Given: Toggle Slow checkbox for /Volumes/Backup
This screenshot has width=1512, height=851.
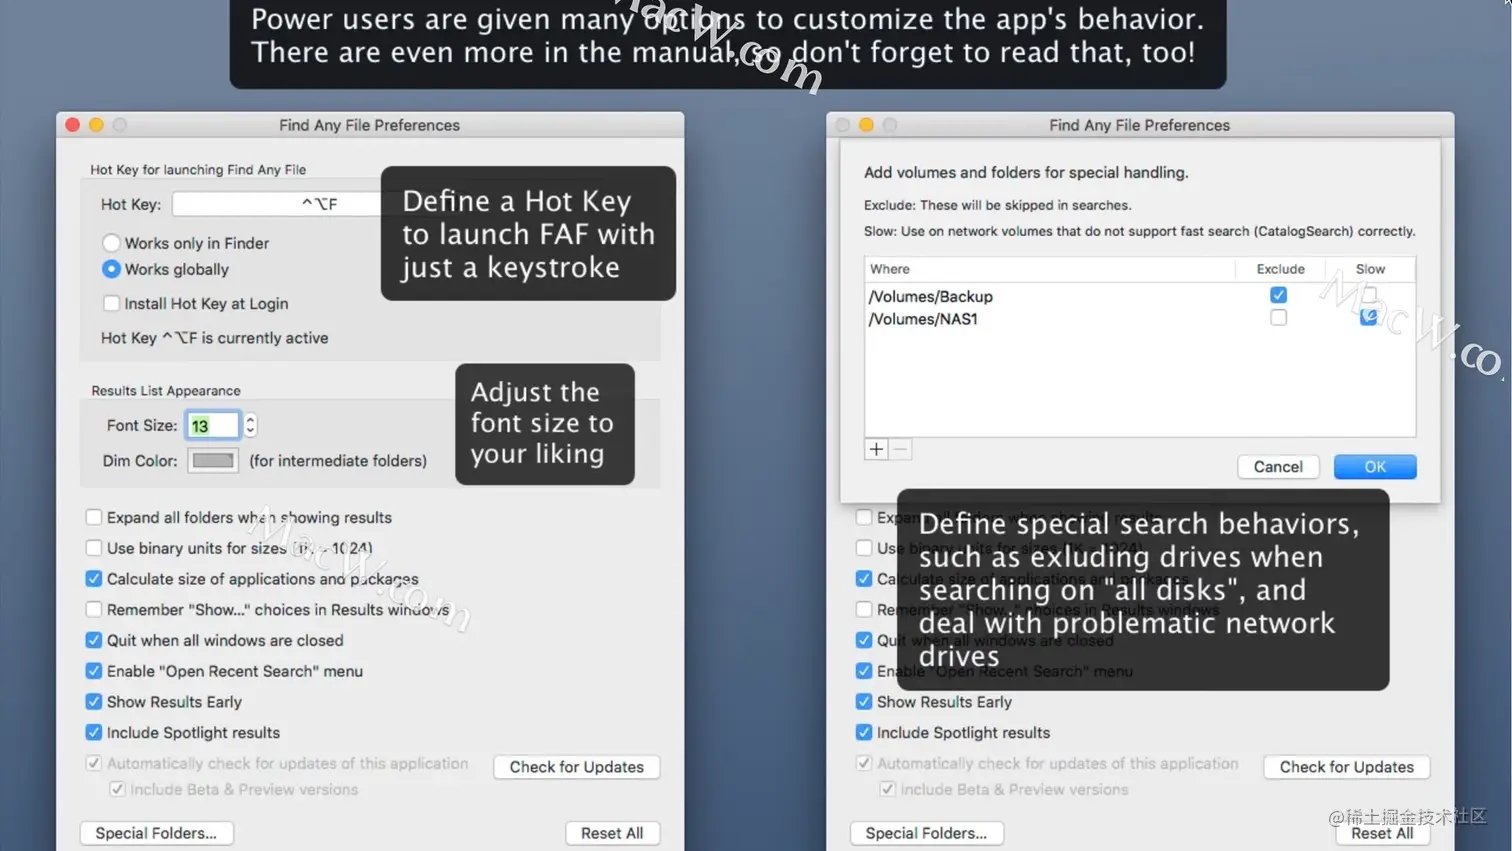Looking at the screenshot, I should click(x=1368, y=295).
